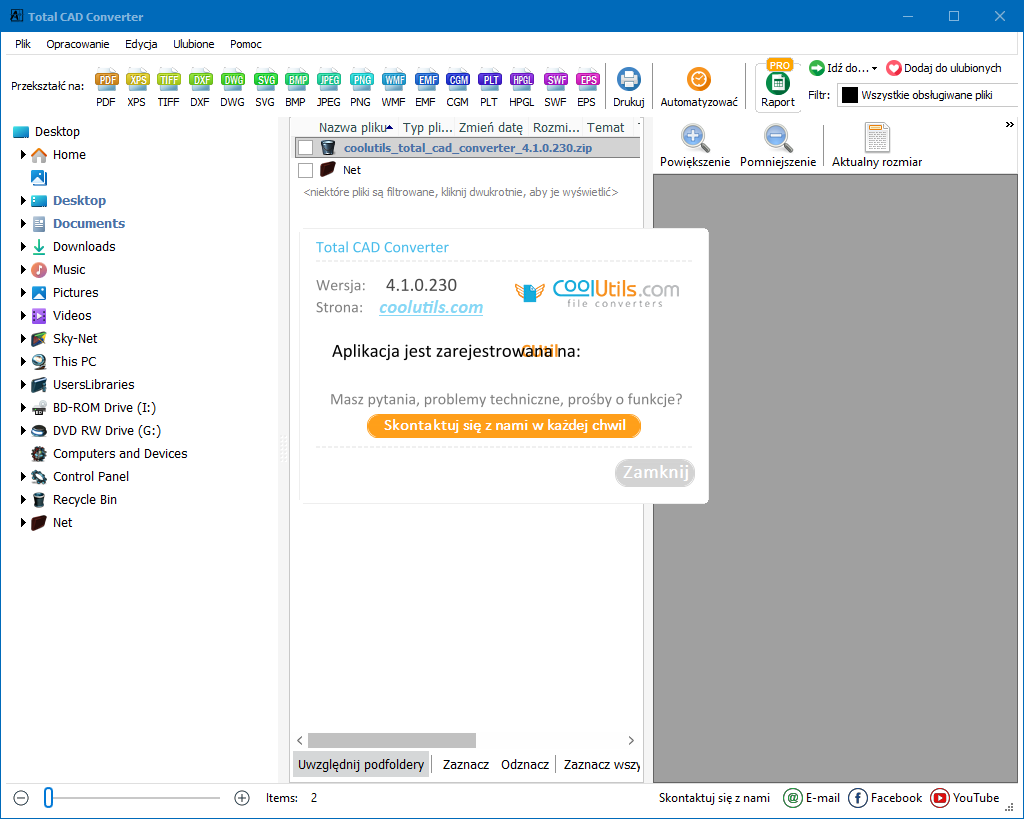Choose XPS conversion icon

coord(137,80)
